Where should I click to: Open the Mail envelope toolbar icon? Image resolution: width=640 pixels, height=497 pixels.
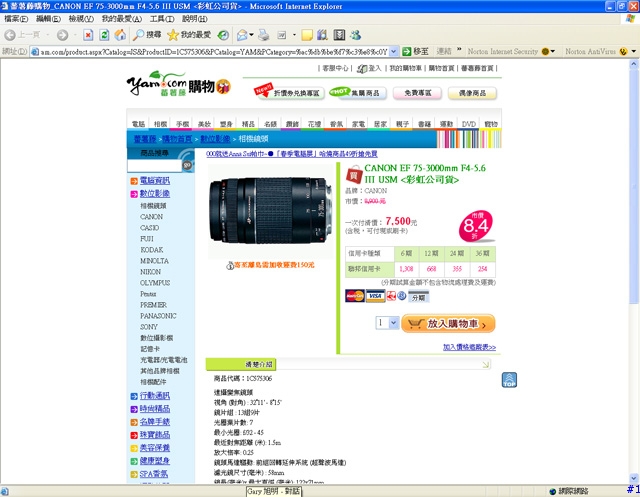pyautogui.click(x=242, y=35)
